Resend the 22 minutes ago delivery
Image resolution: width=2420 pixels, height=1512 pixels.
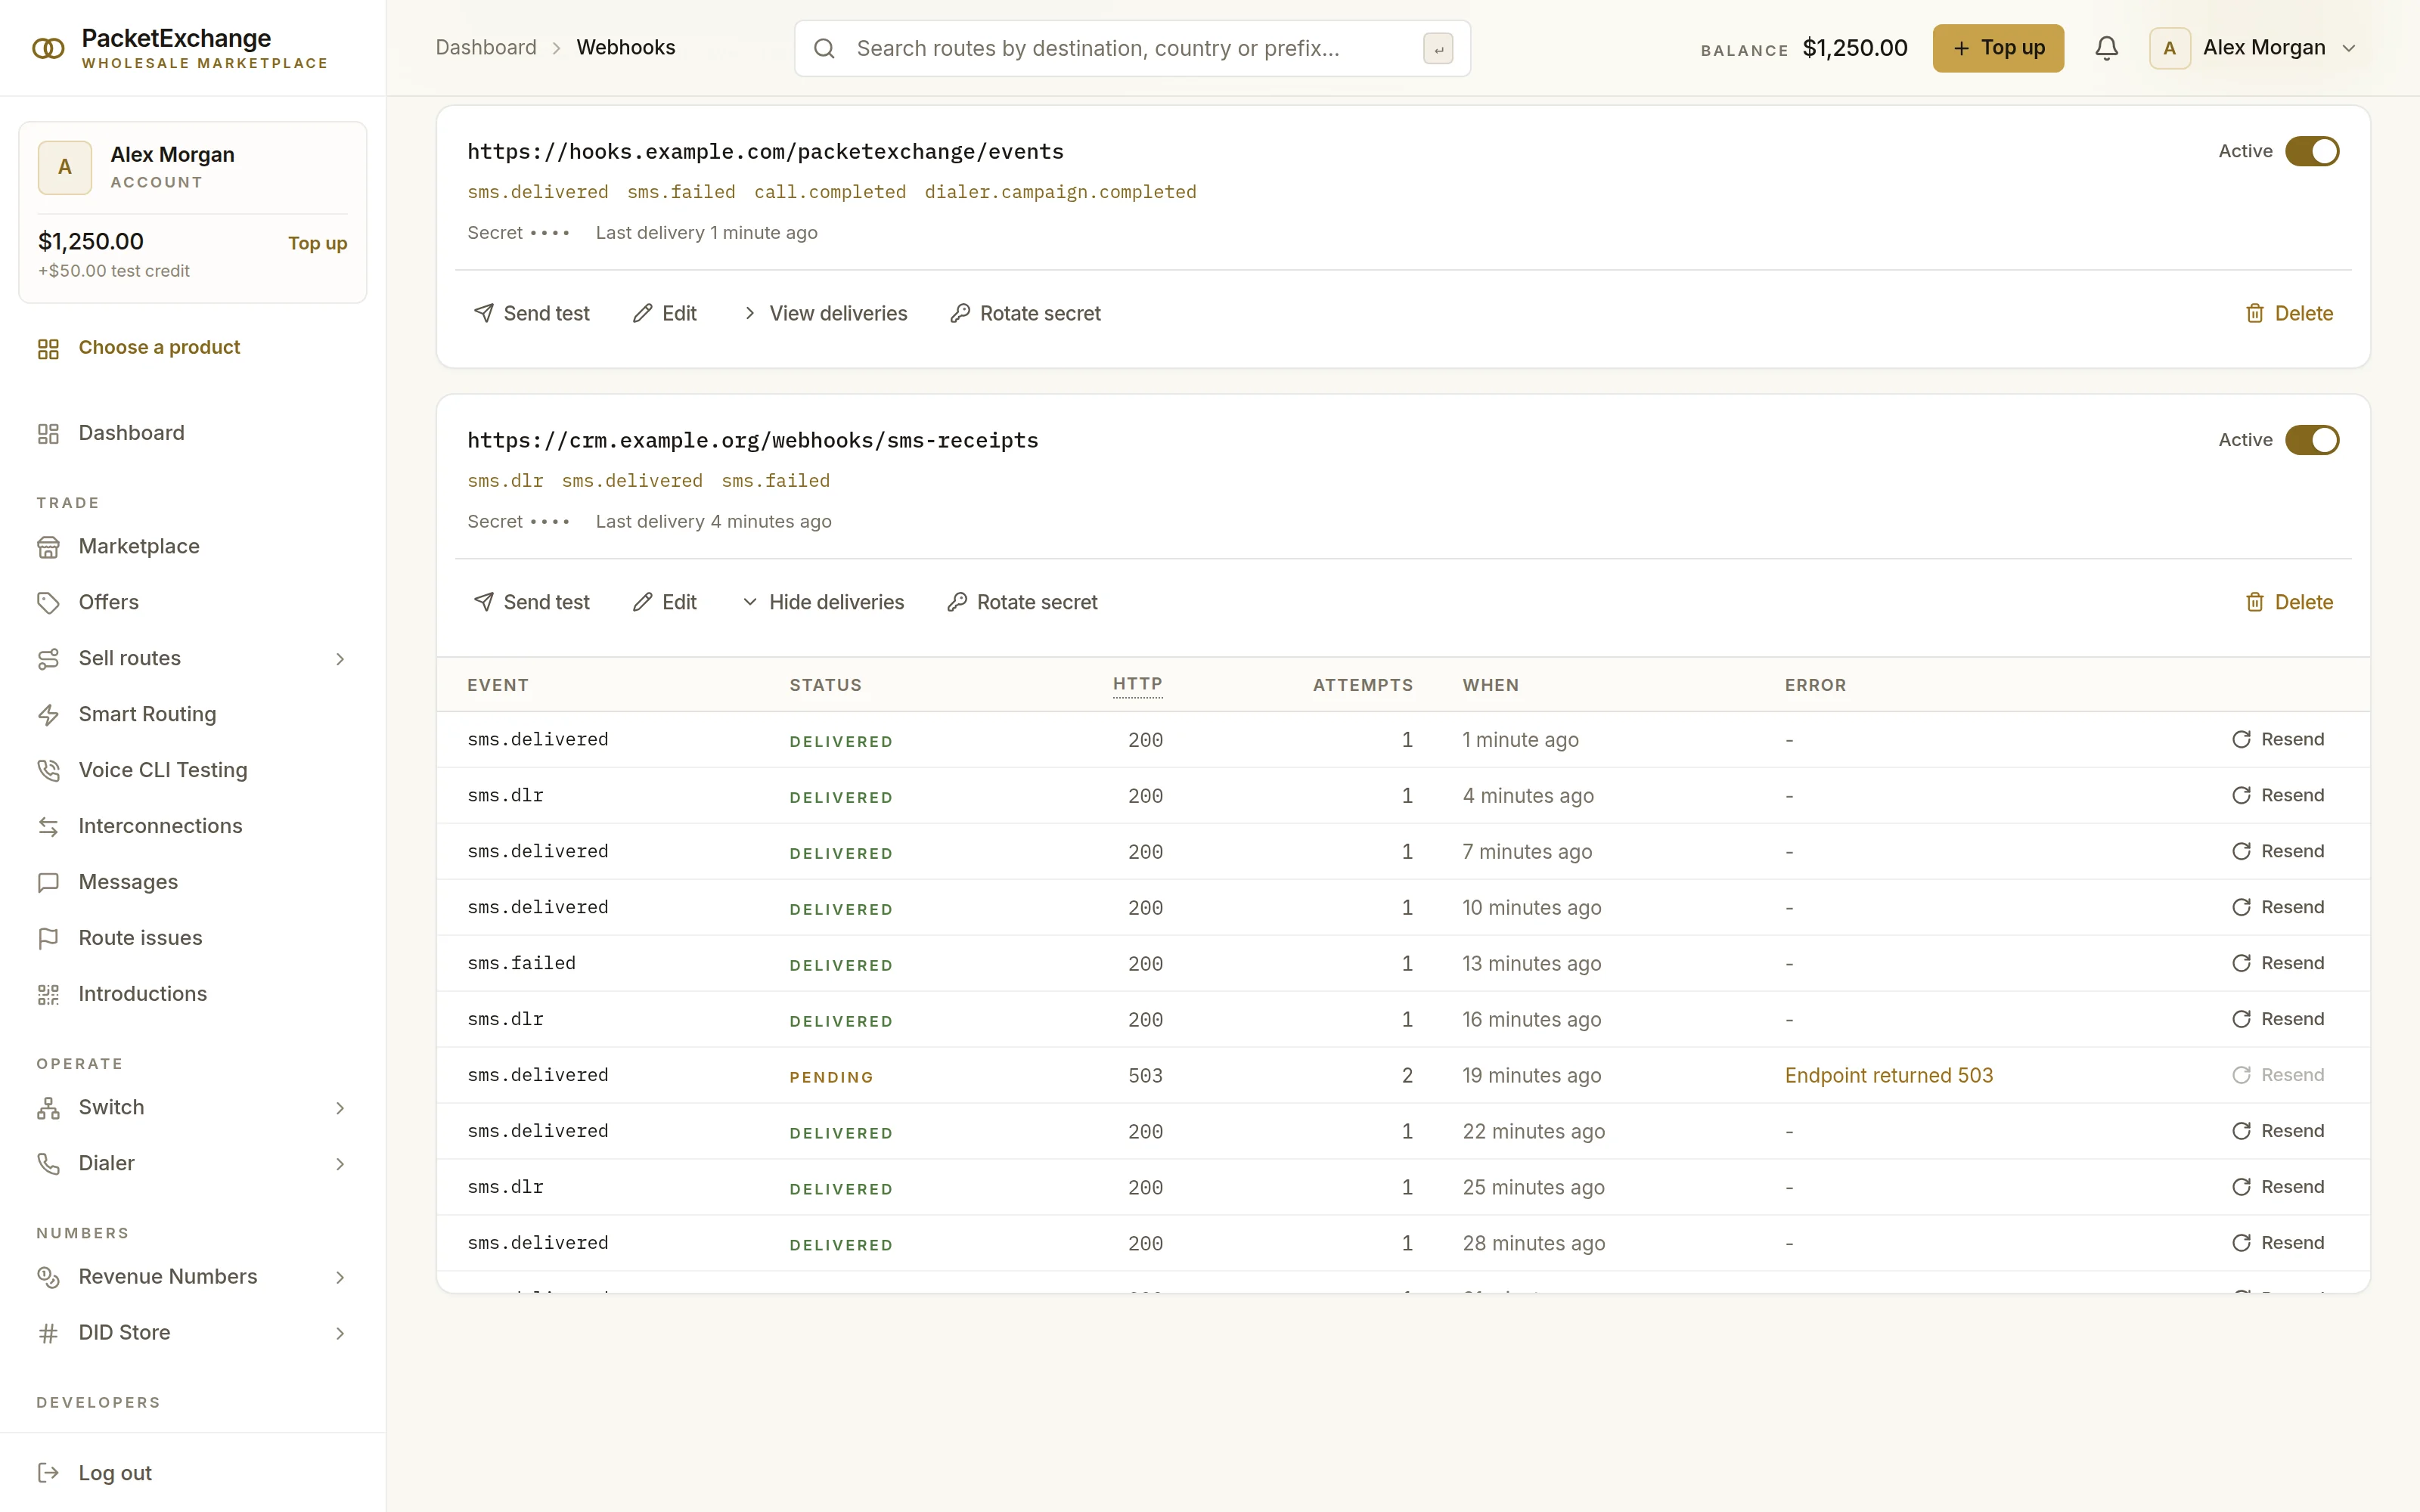point(2278,1131)
